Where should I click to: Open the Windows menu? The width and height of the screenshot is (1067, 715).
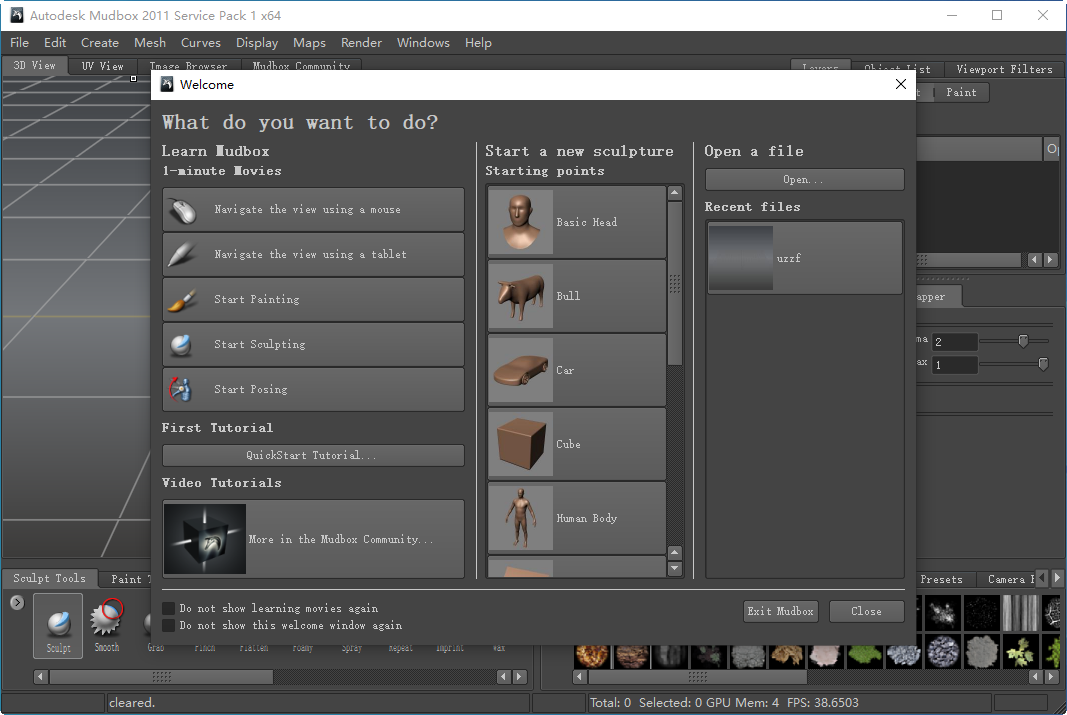423,42
